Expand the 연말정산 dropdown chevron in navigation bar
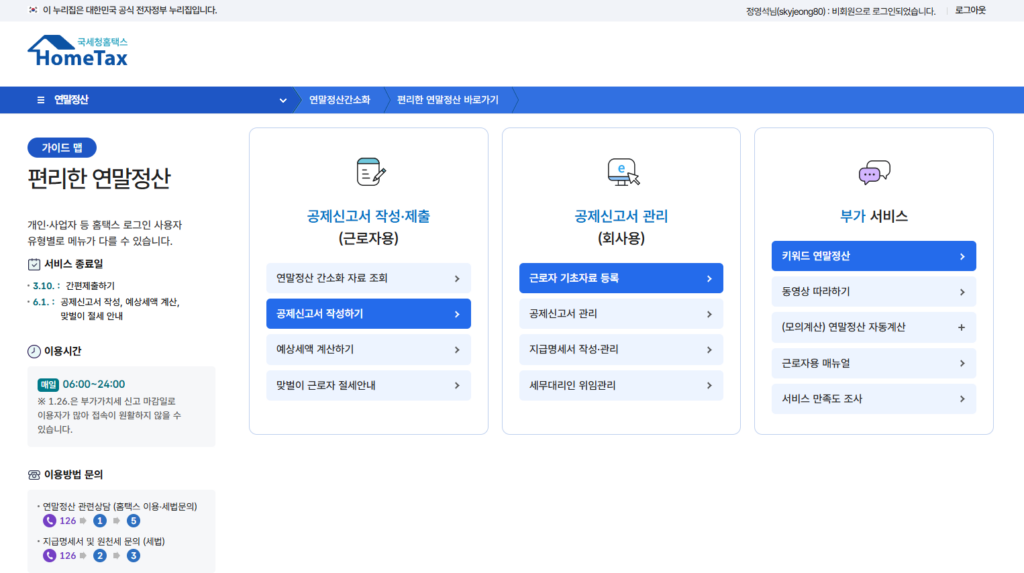1024x573 pixels. pyautogui.click(x=283, y=100)
